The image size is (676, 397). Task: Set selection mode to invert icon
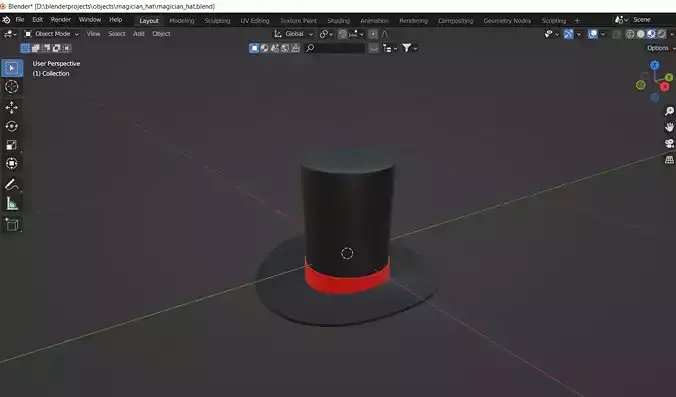coord(56,48)
